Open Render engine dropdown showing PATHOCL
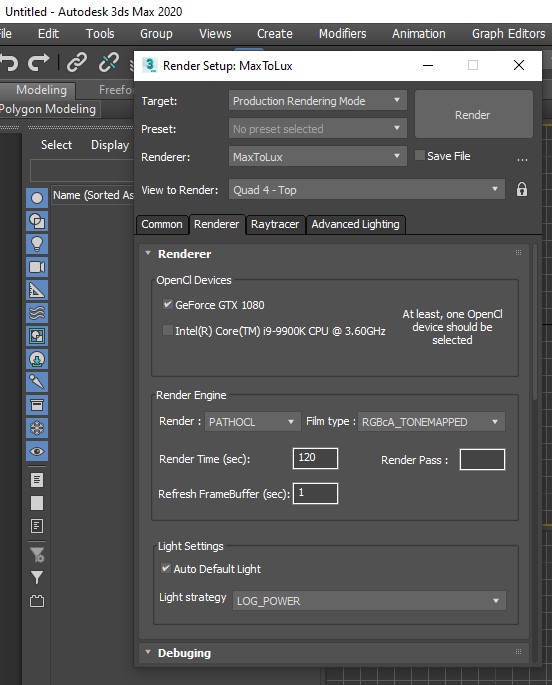The width and height of the screenshot is (552, 685). (252, 422)
